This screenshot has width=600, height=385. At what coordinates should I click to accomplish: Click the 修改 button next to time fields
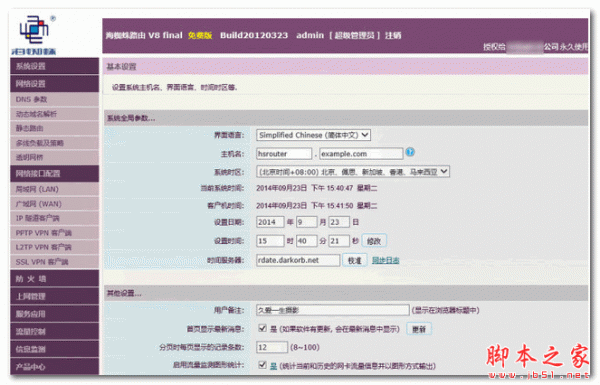(x=374, y=241)
